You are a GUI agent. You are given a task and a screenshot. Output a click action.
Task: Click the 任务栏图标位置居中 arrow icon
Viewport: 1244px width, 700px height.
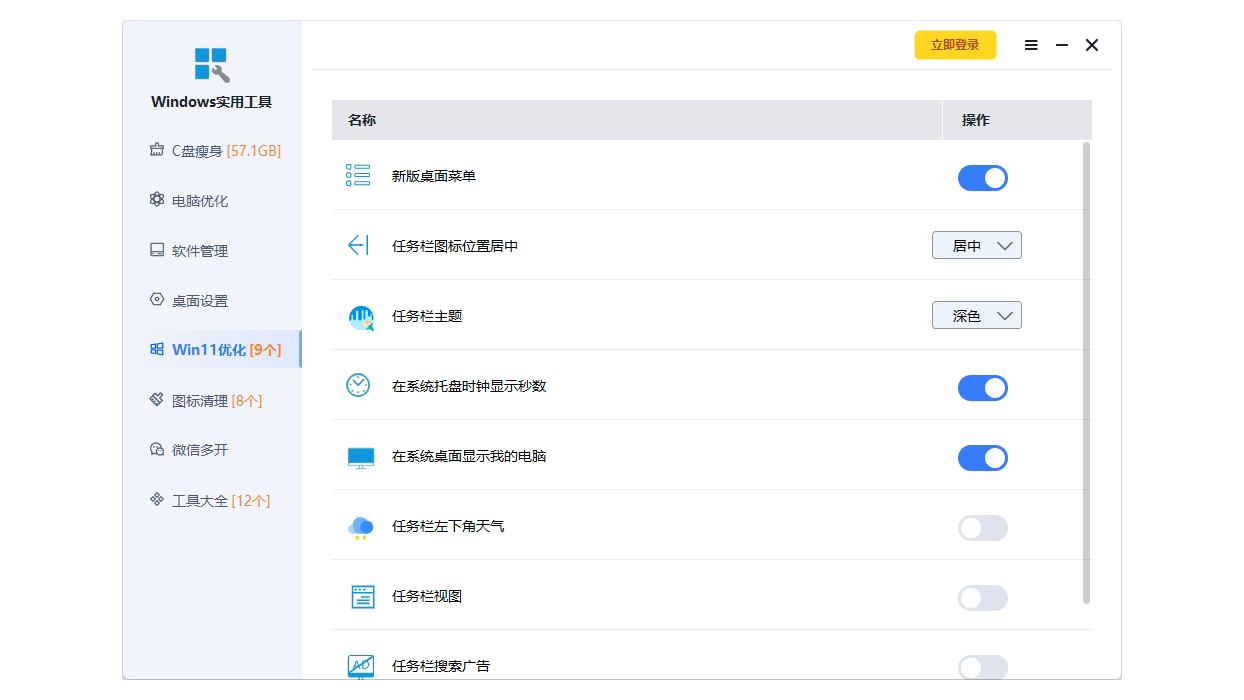click(358, 246)
